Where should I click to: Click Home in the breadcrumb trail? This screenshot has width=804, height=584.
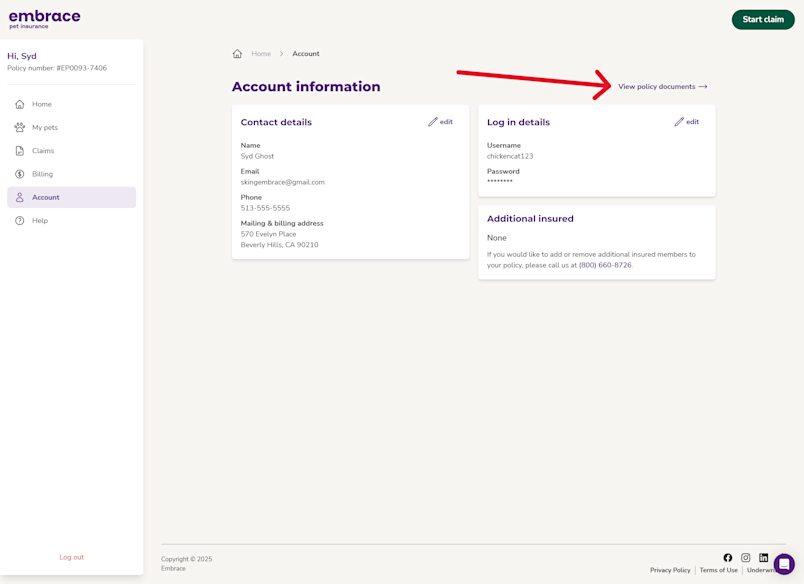coord(260,54)
